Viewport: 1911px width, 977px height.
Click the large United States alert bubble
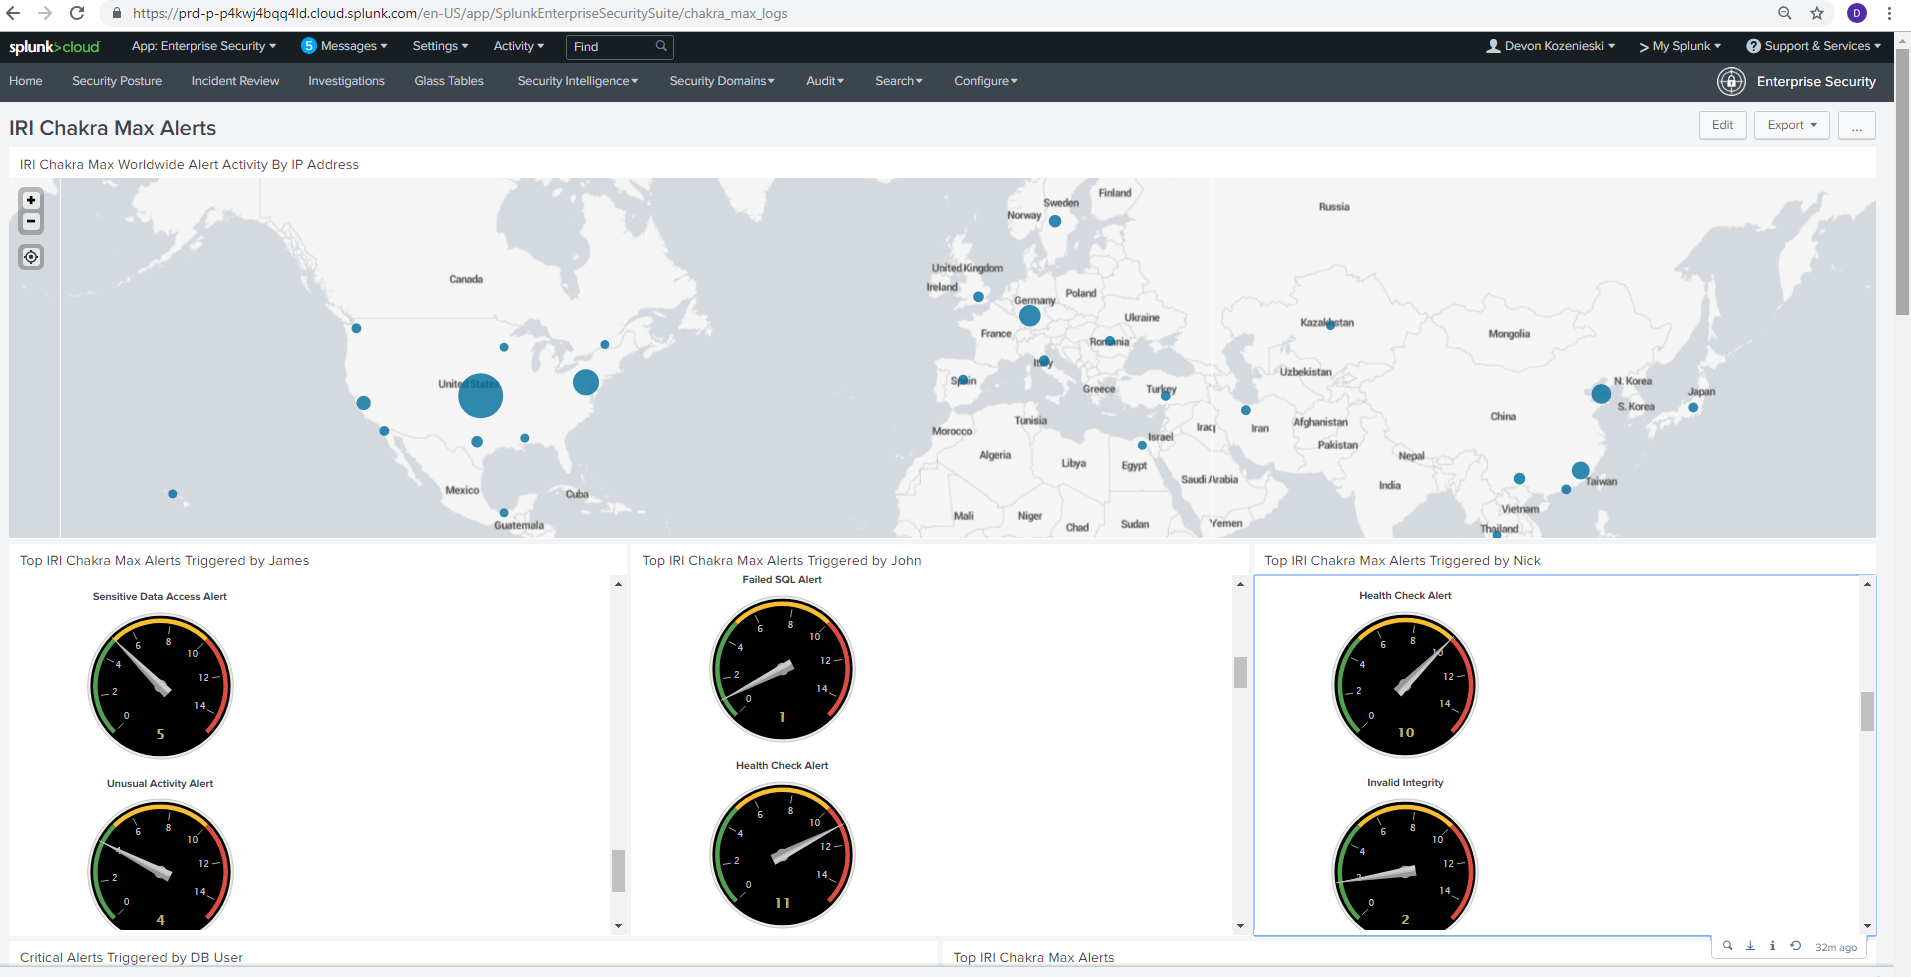[x=480, y=396]
